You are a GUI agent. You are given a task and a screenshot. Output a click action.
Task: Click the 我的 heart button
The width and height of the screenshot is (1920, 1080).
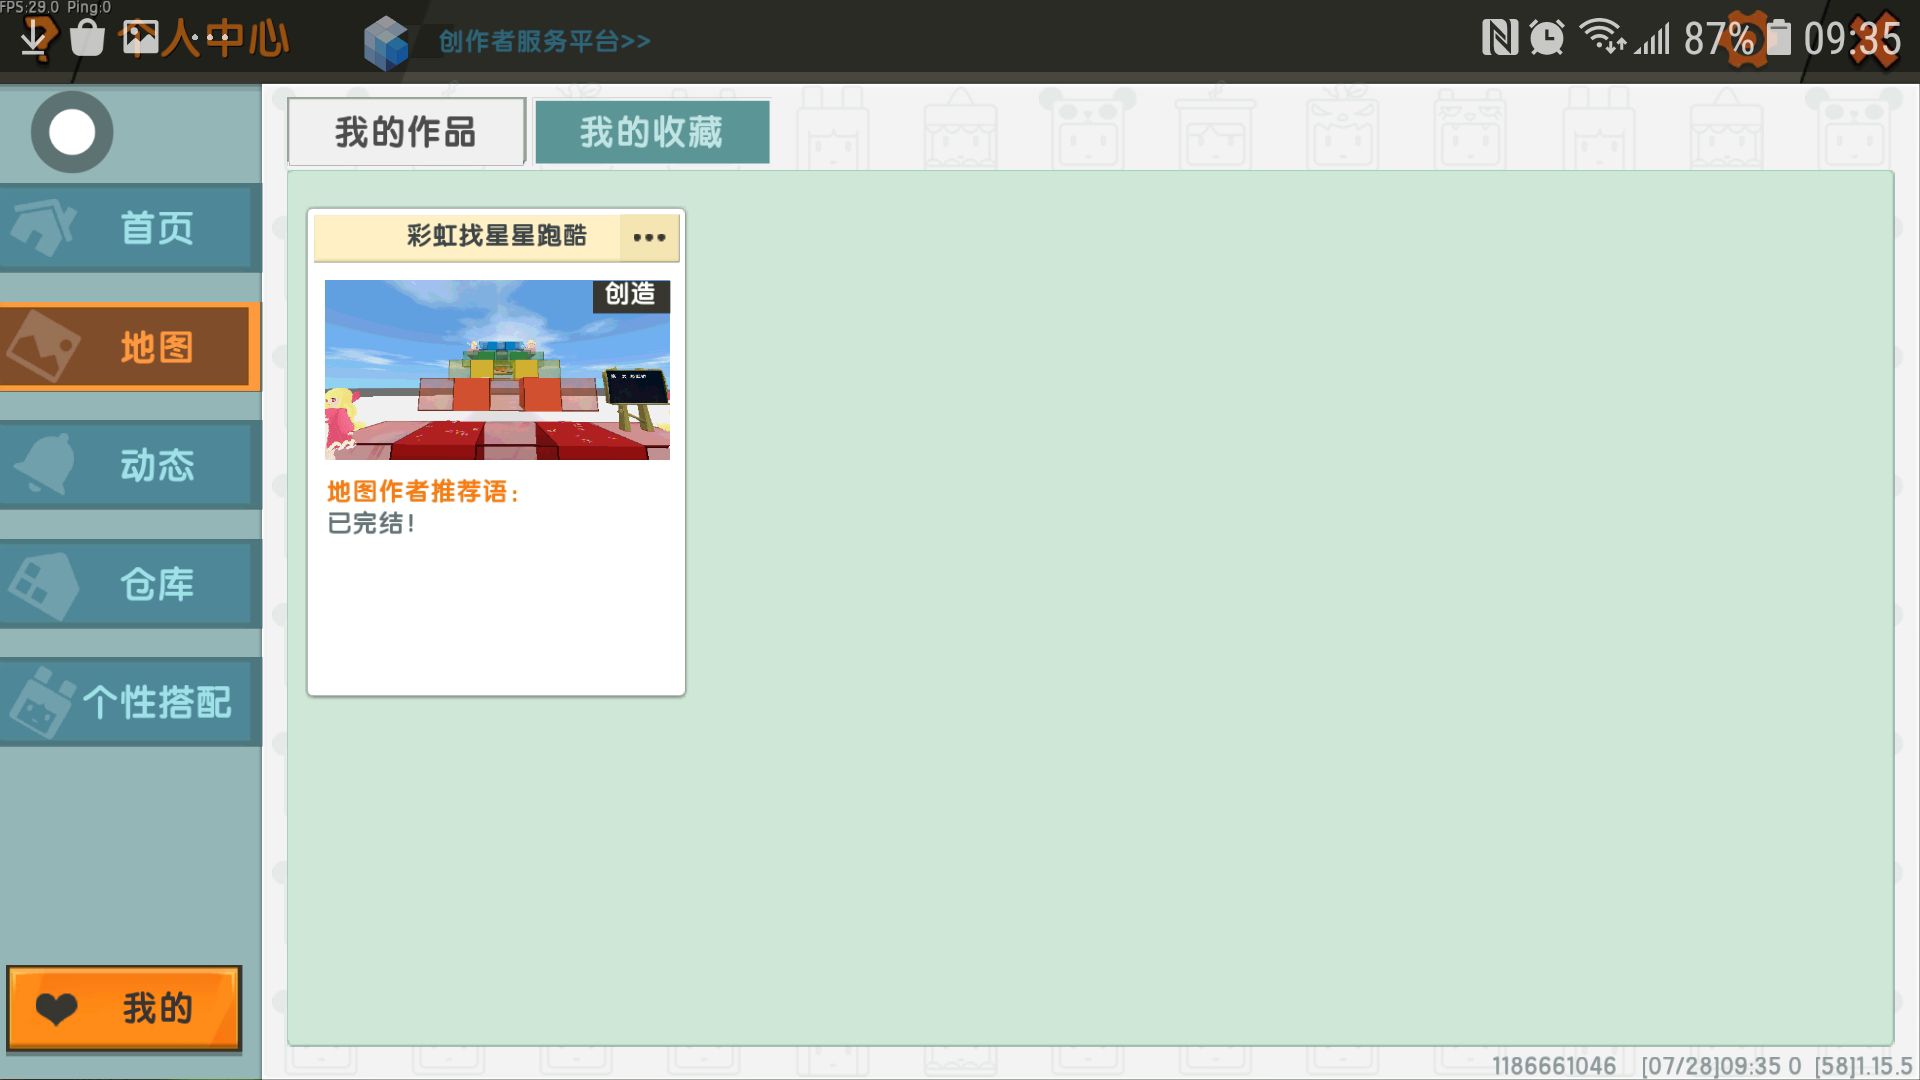pos(125,1008)
